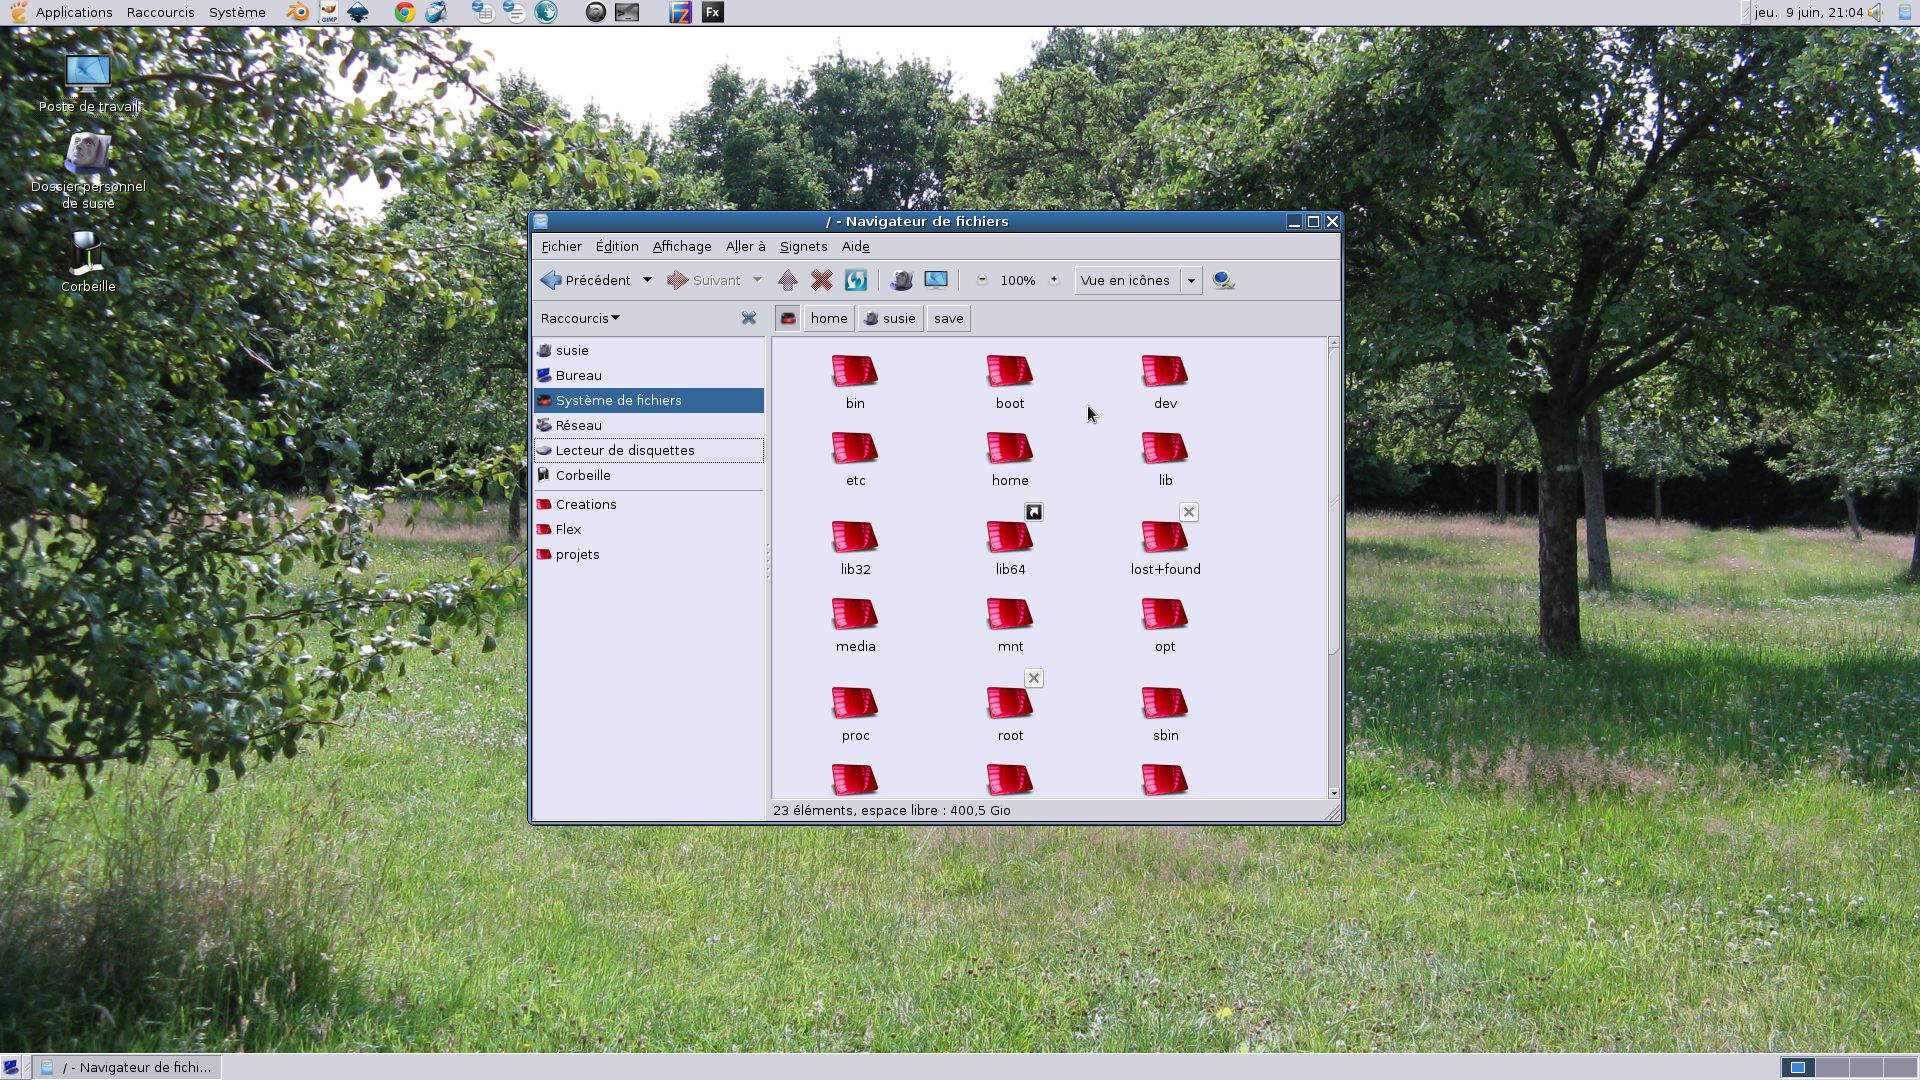The height and width of the screenshot is (1080, 1920).
Task: Open the Vue en icônes view dropdown
Action: [1191, 281]
